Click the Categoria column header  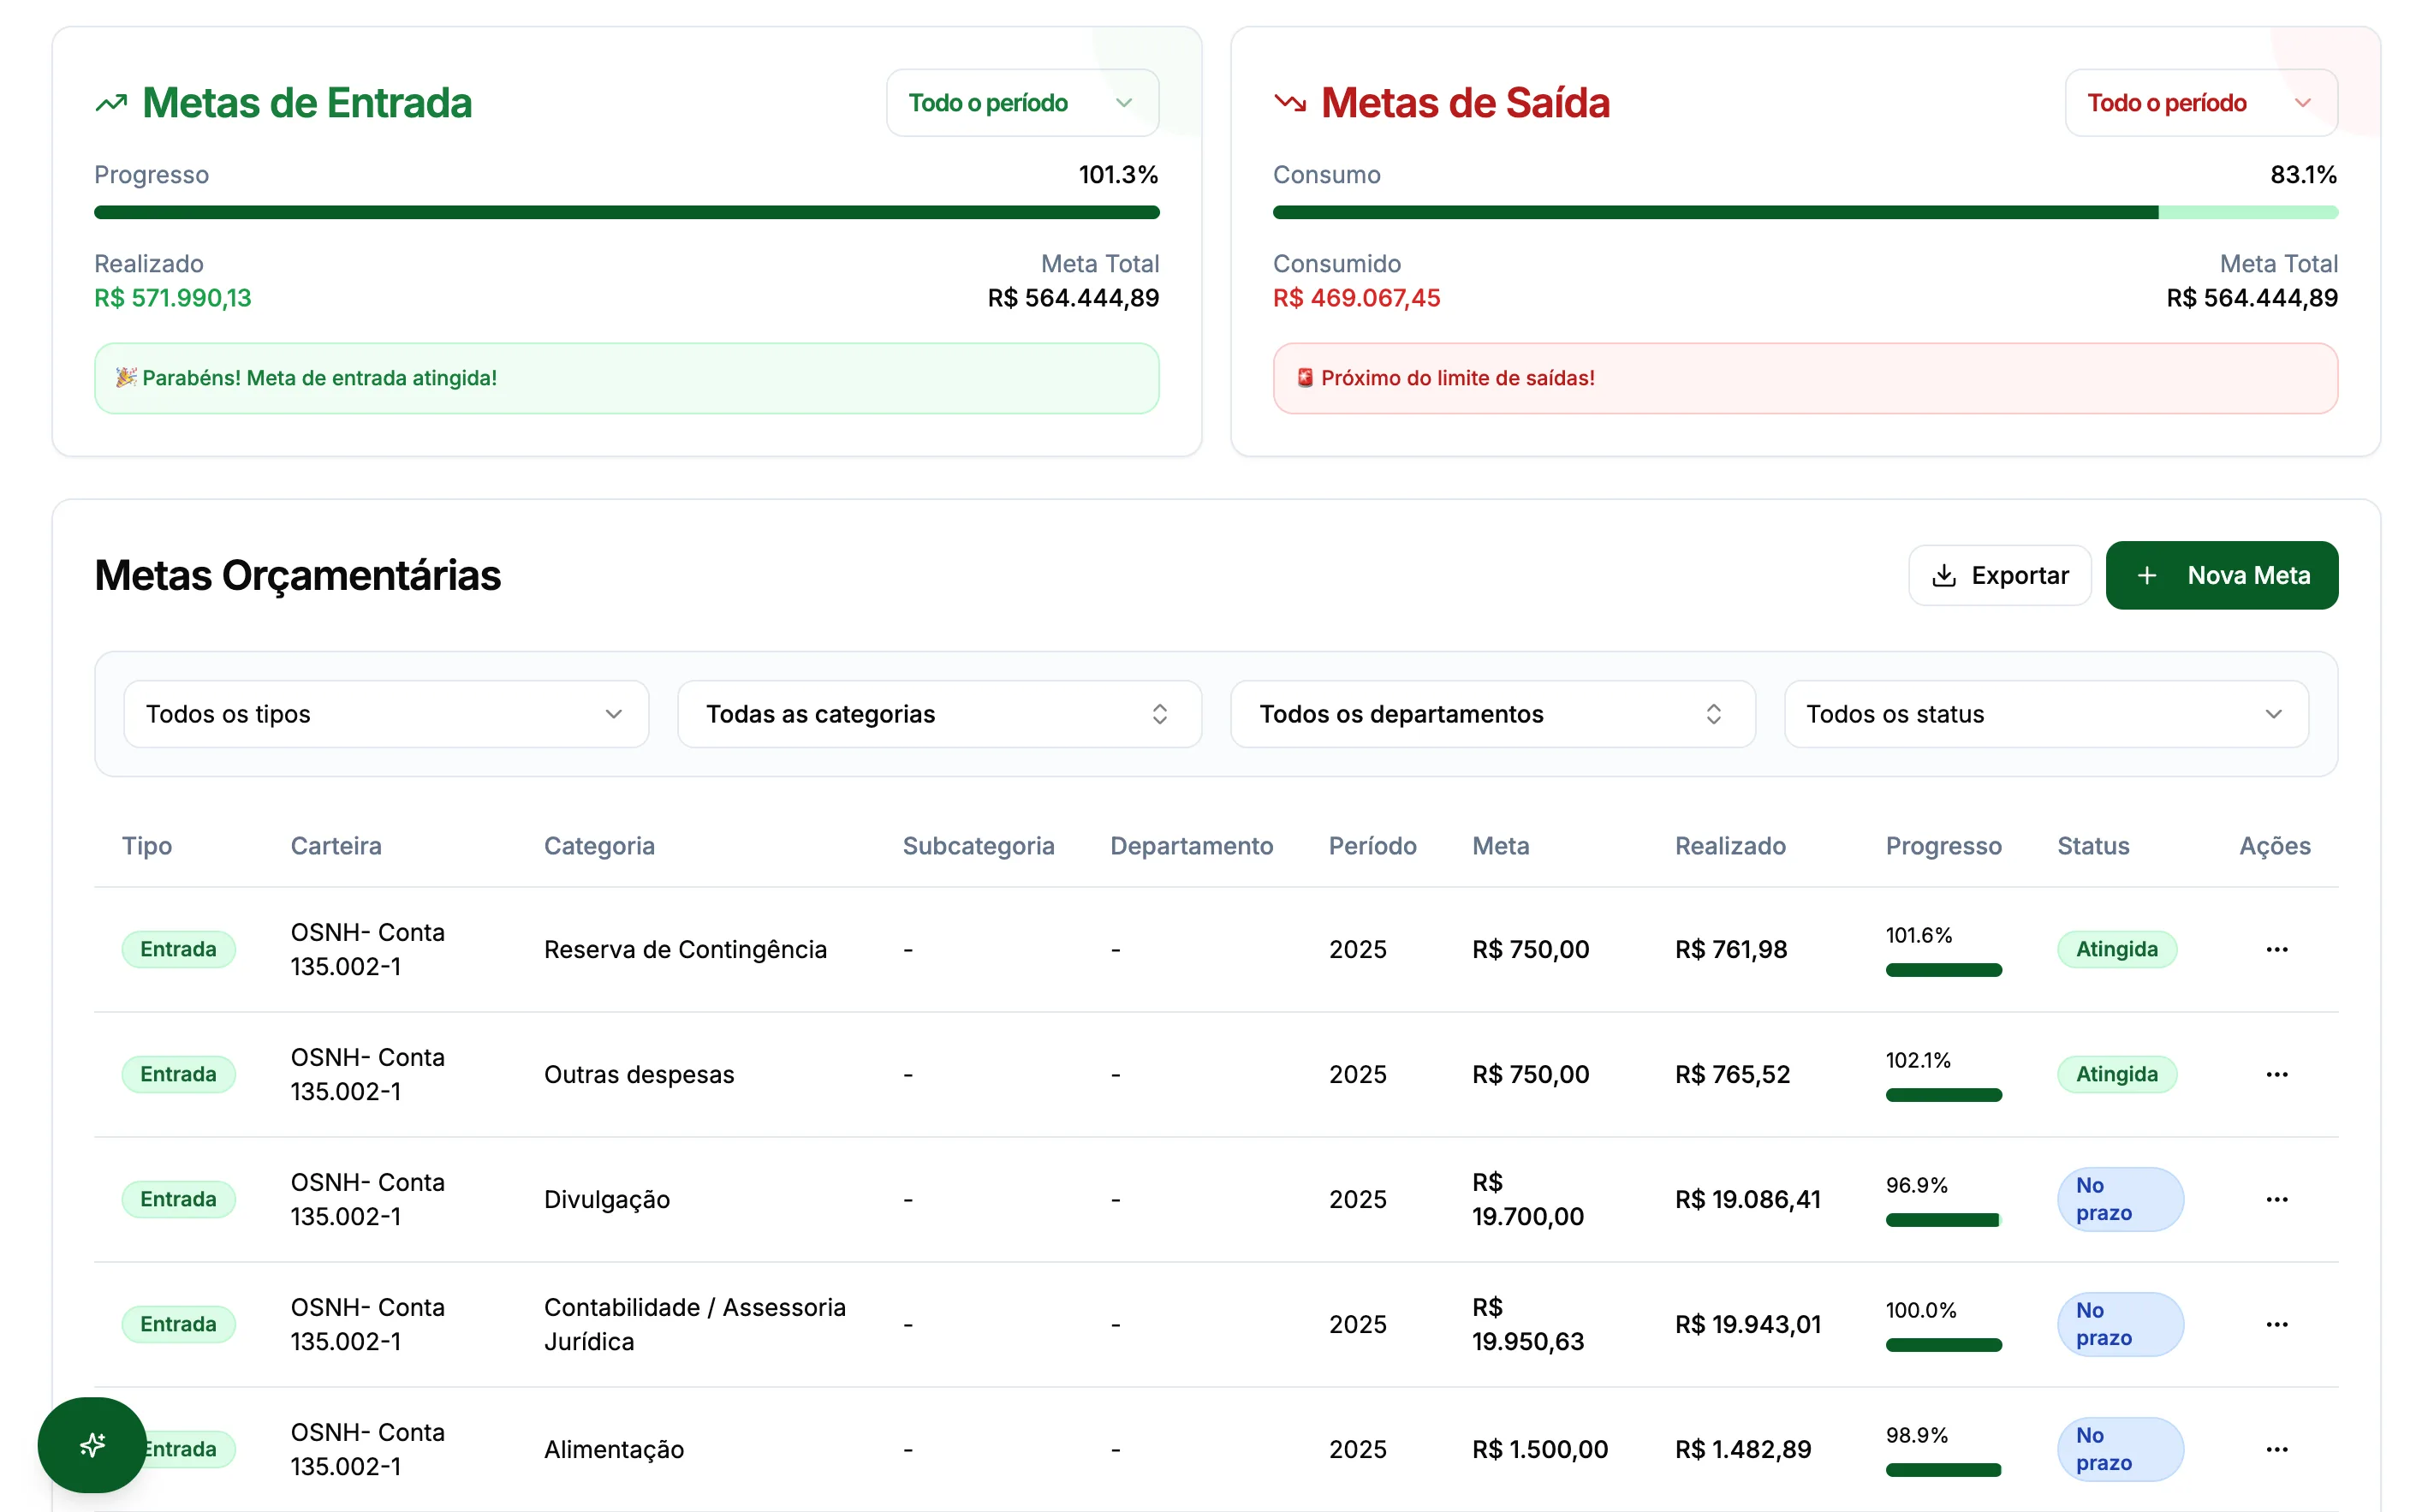[x=599, y=846]
